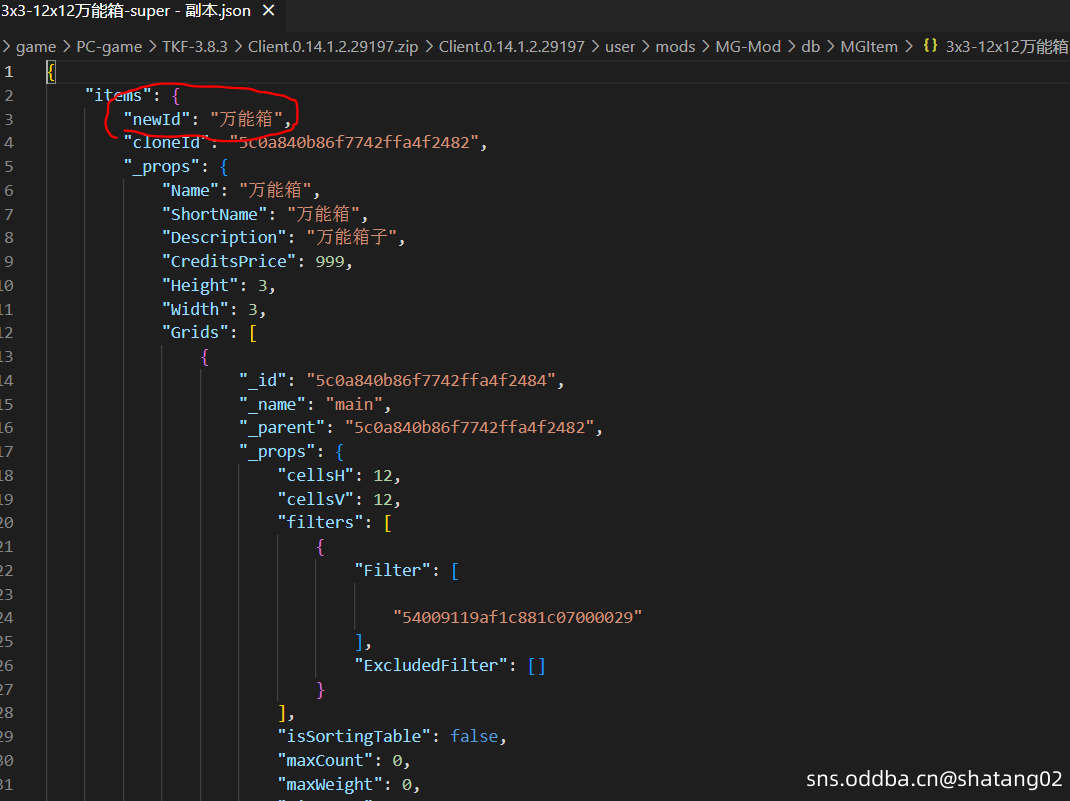Expand the PC-game breadcrumb segment
Image resolution: width=1070 pixels, height=801 pixels.
[x=110, y=46]
